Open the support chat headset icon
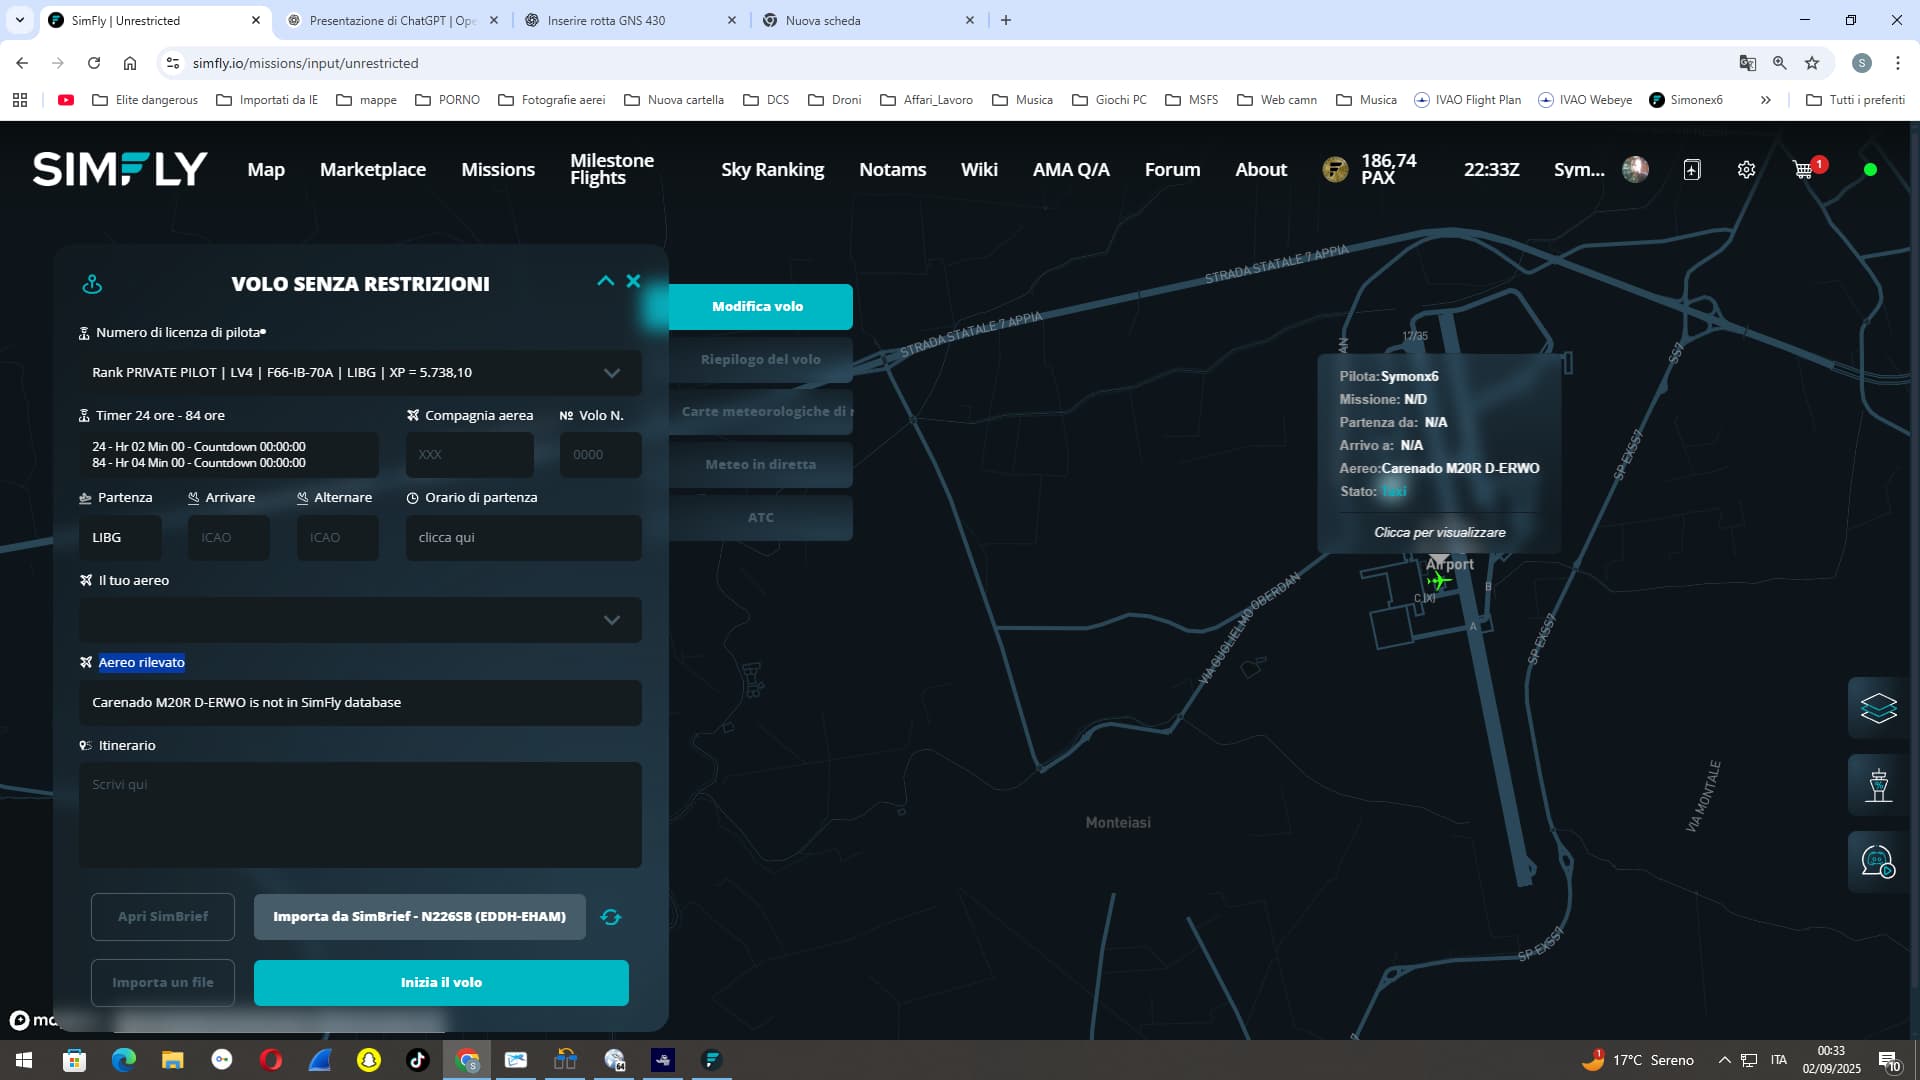 (x=1878, y=861)
